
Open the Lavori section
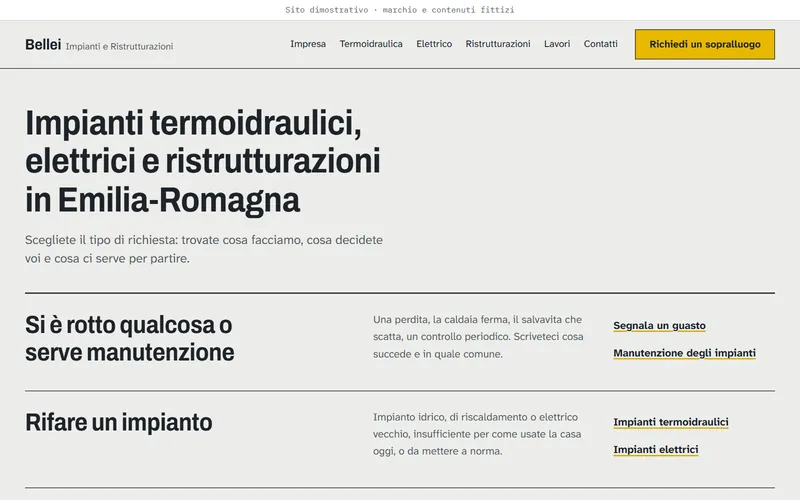557,44
